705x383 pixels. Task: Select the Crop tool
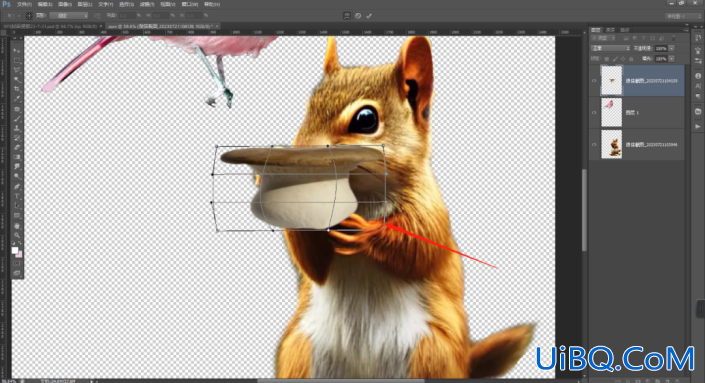[x=17, y=89]
